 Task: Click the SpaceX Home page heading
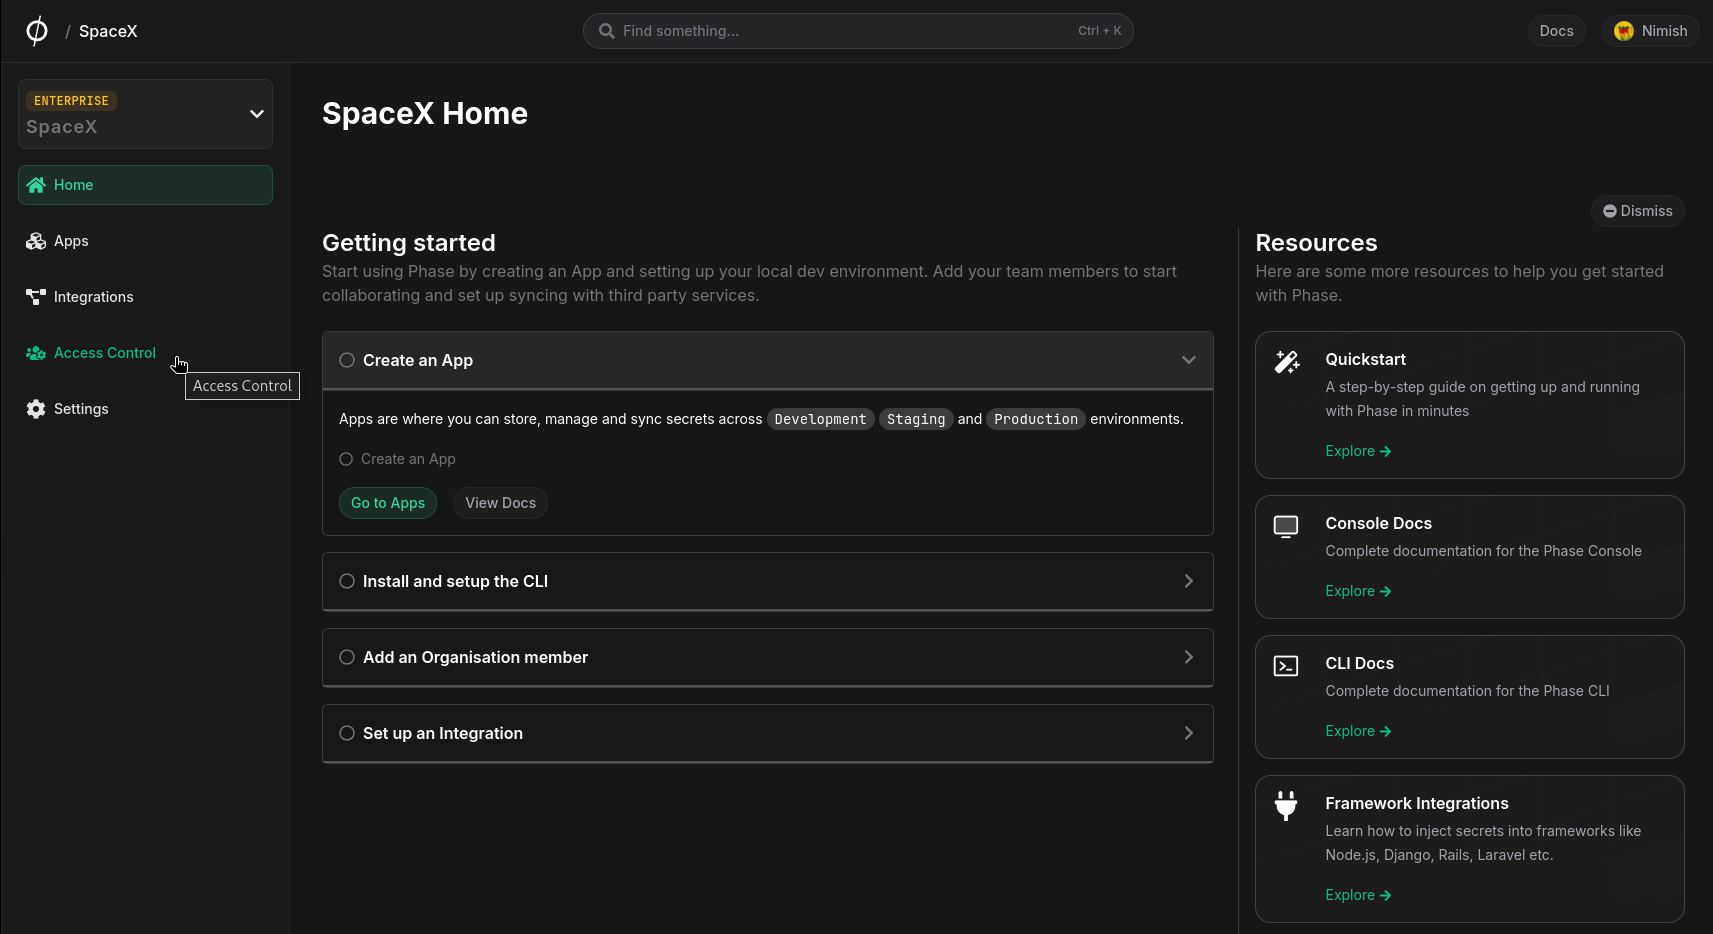coord(425,114)
